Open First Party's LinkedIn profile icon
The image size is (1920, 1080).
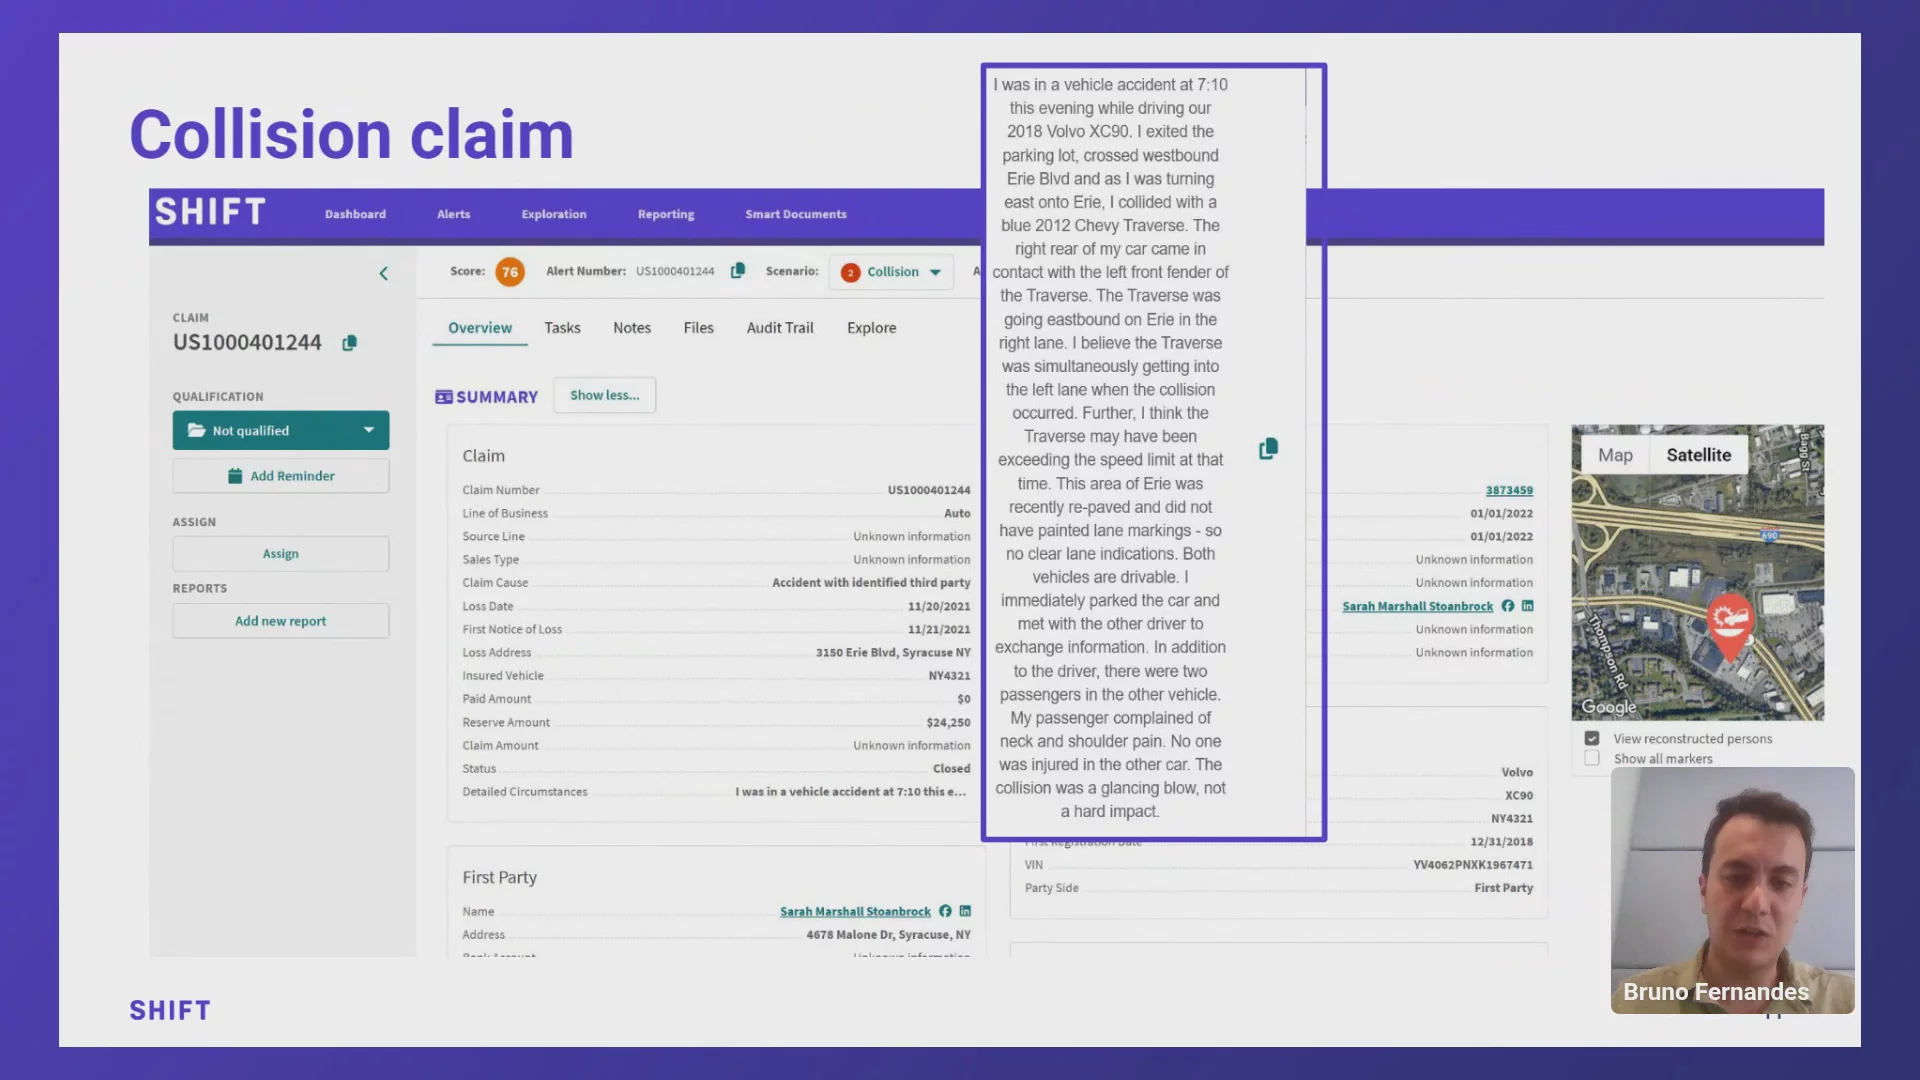click(x=965, y=911)
